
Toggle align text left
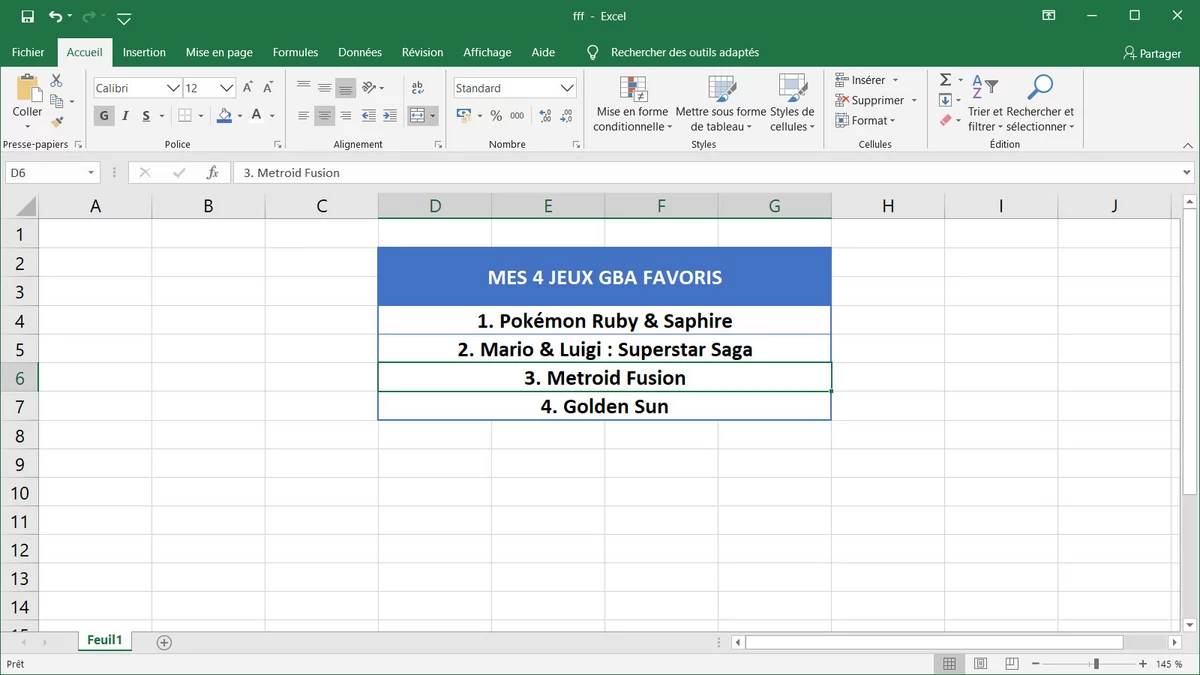(x=303, y=116)
